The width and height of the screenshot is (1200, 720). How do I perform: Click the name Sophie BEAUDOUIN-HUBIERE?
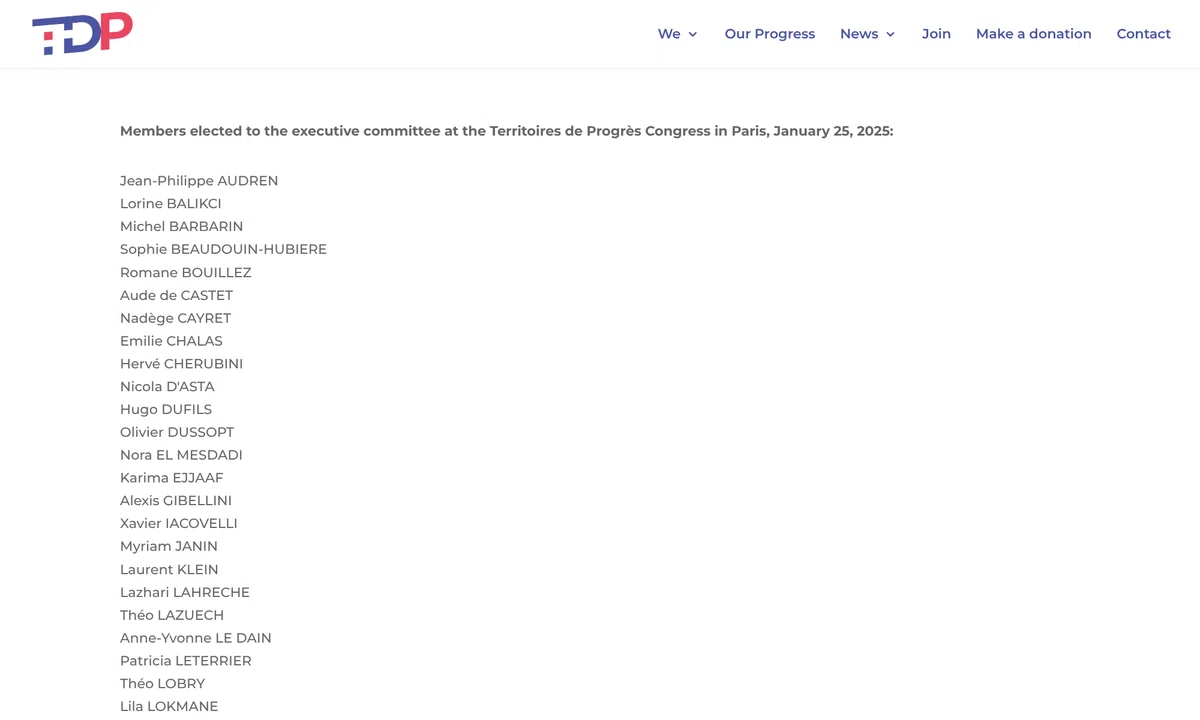[x=223, y=249]
